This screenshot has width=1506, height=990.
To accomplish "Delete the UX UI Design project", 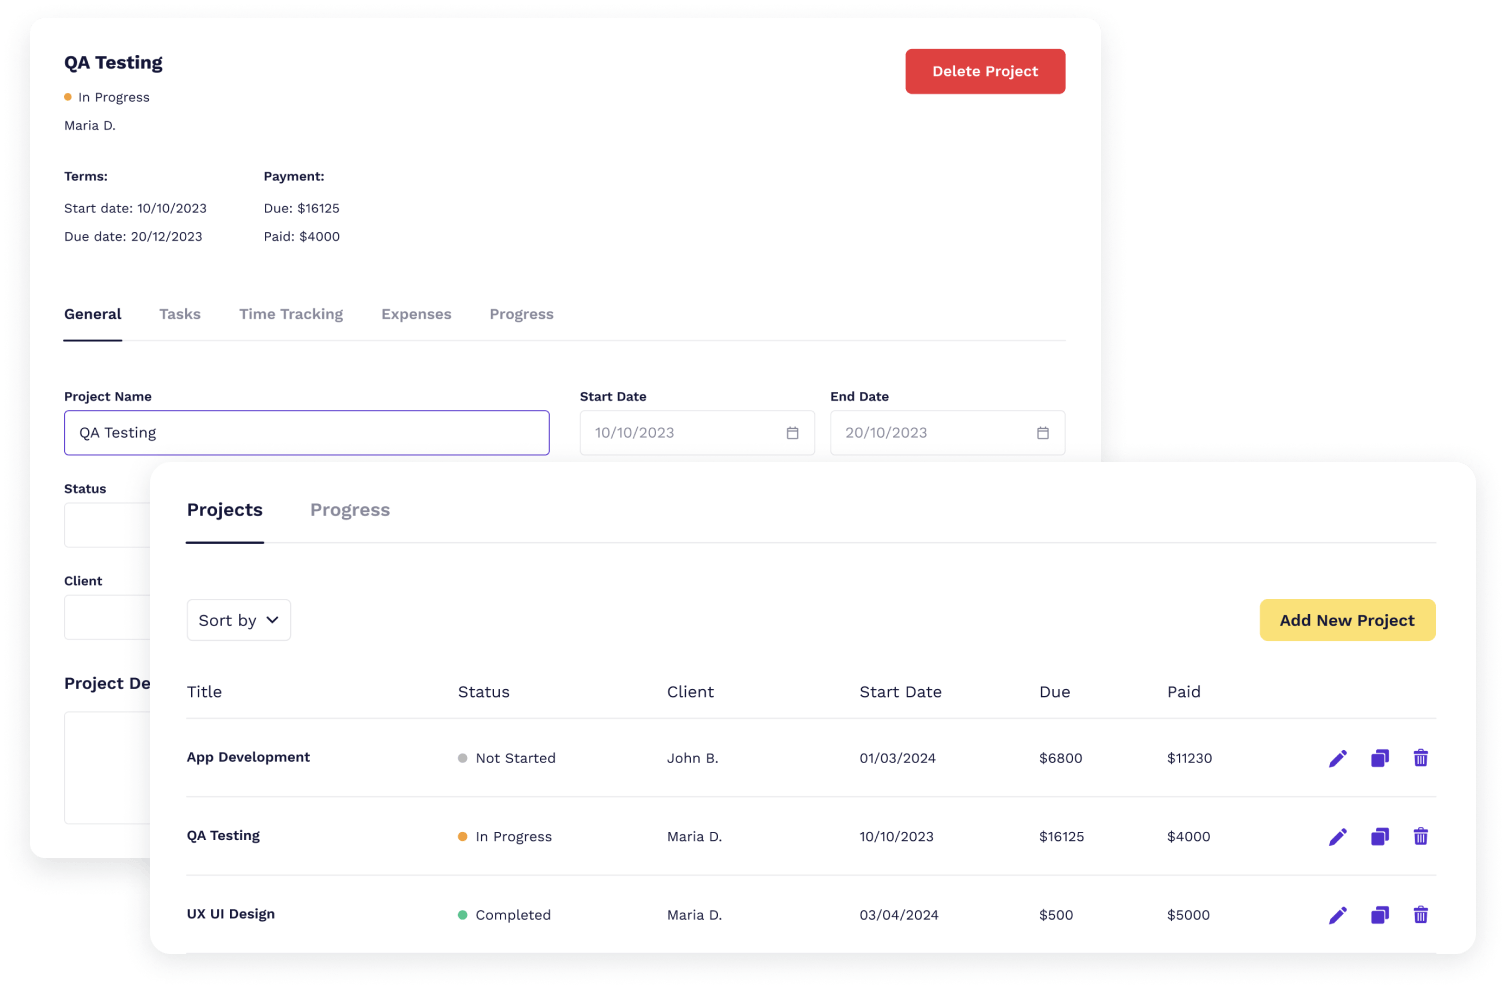I will 1421,915.
